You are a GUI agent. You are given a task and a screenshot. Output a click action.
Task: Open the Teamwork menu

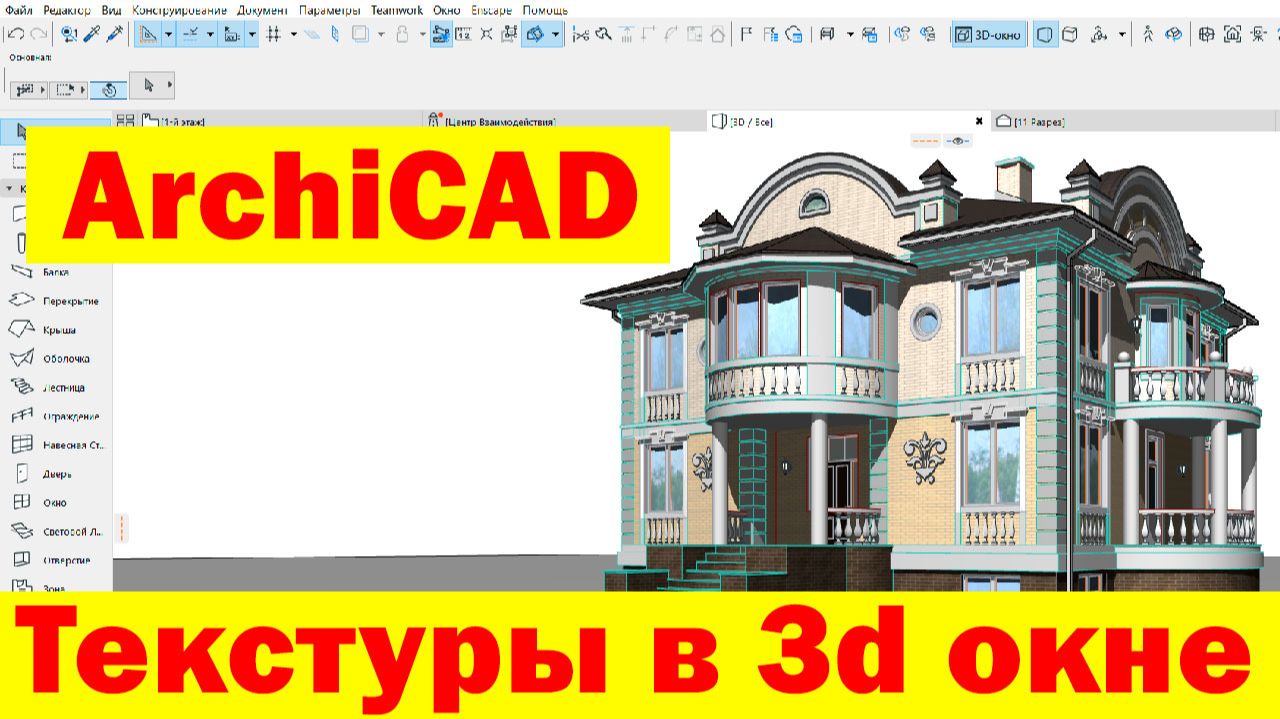point(396,10)
